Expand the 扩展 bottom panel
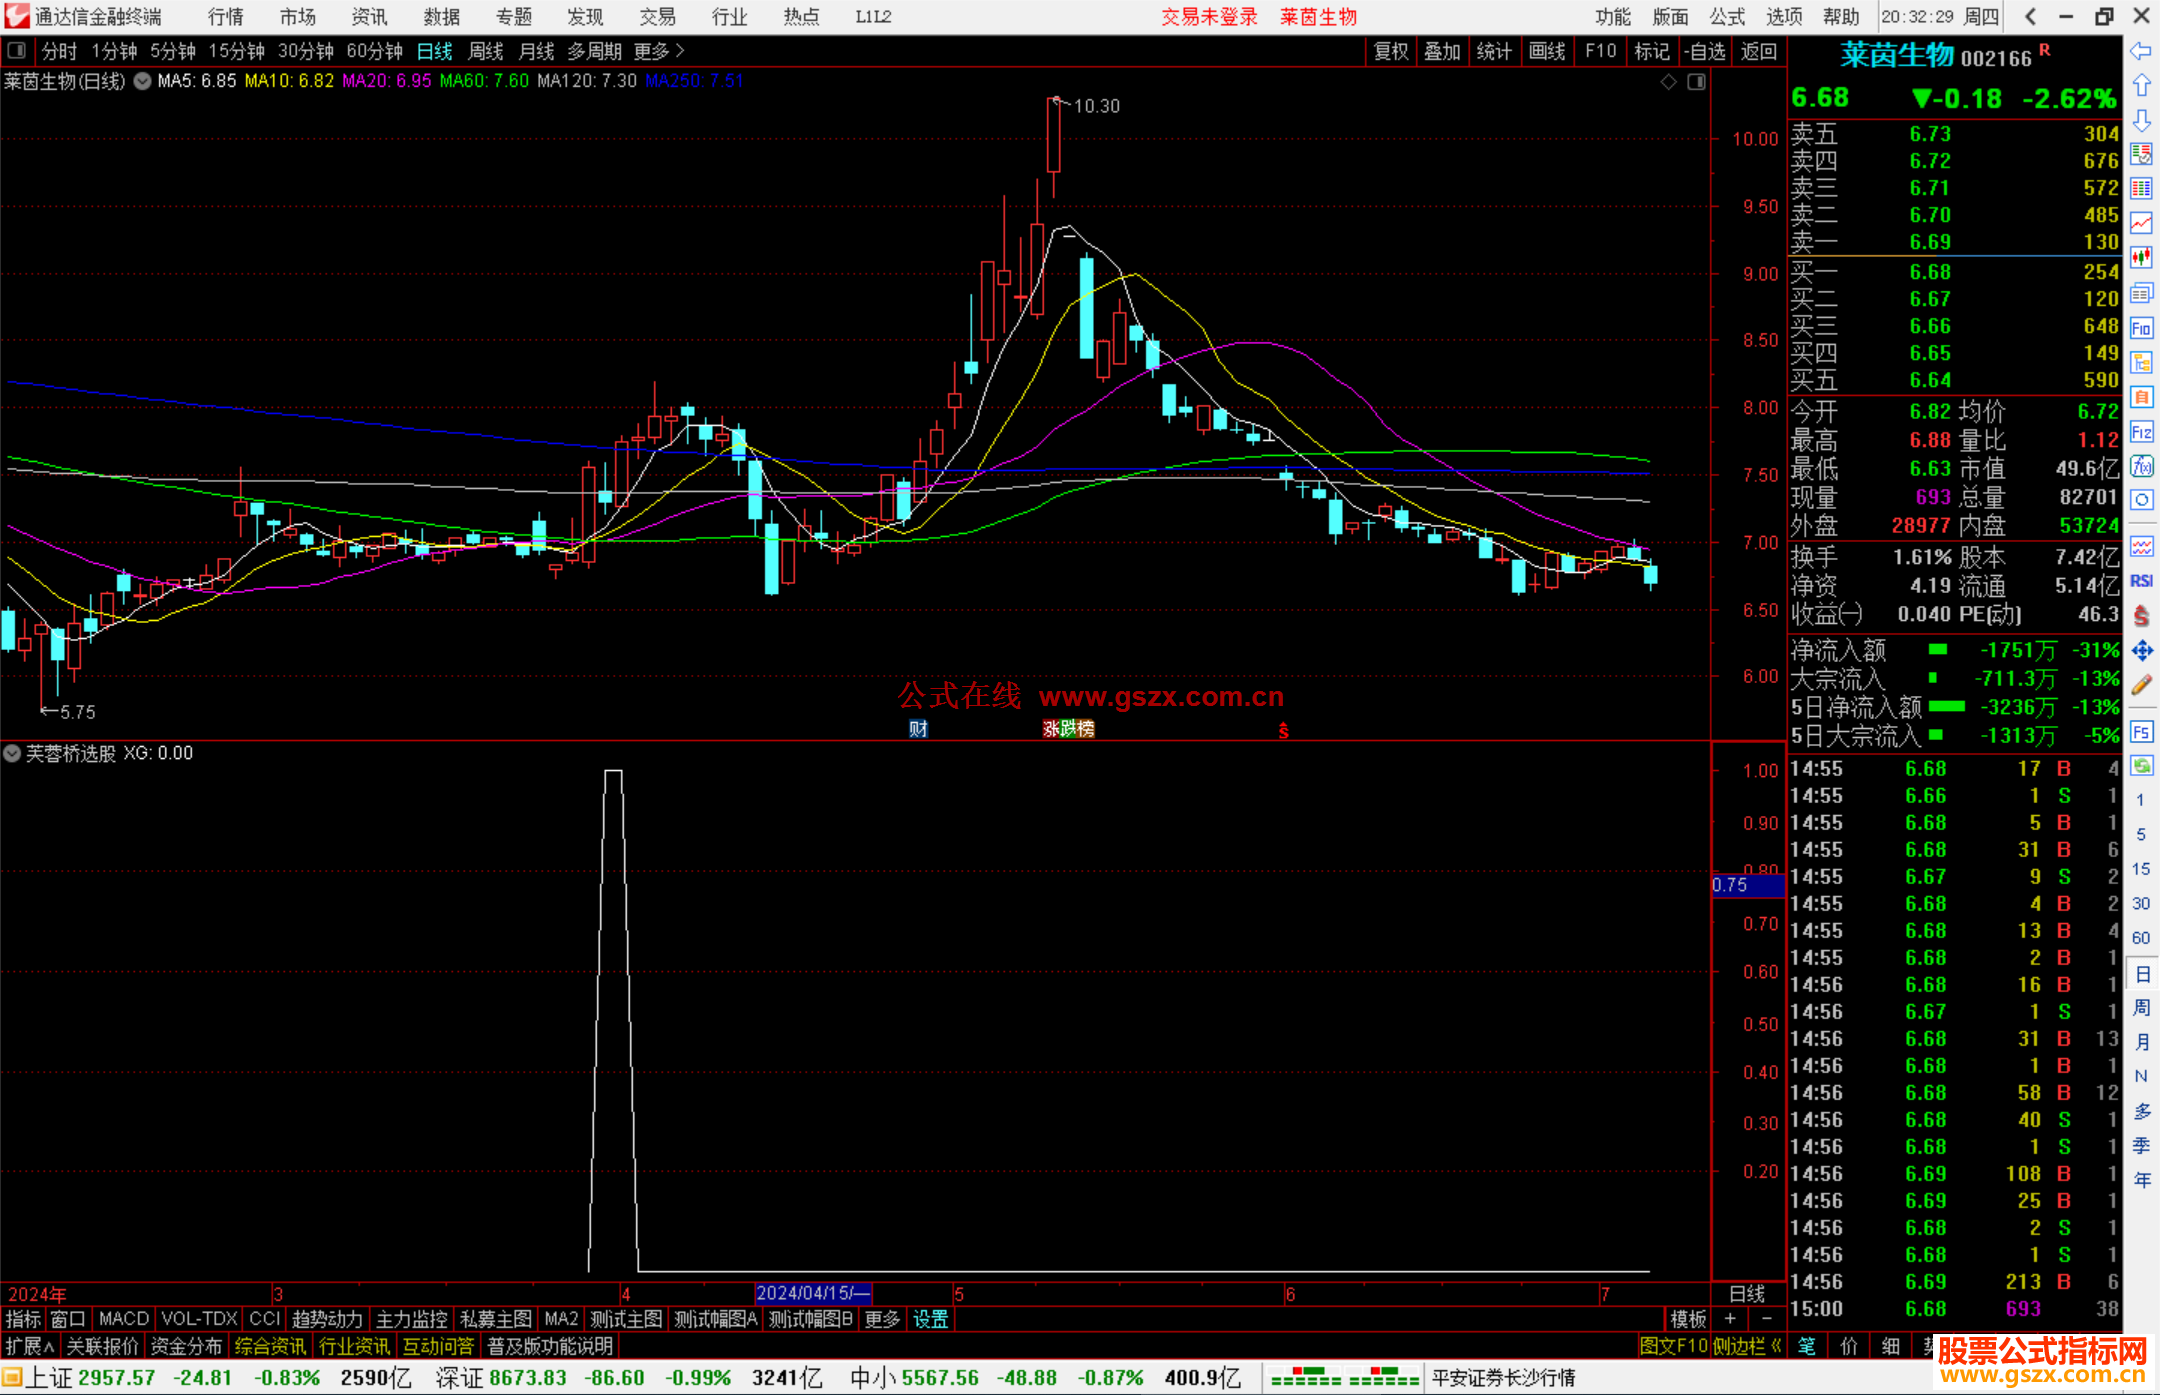The width and height of the screenshot is (2160, 1395). point(29,1346)
